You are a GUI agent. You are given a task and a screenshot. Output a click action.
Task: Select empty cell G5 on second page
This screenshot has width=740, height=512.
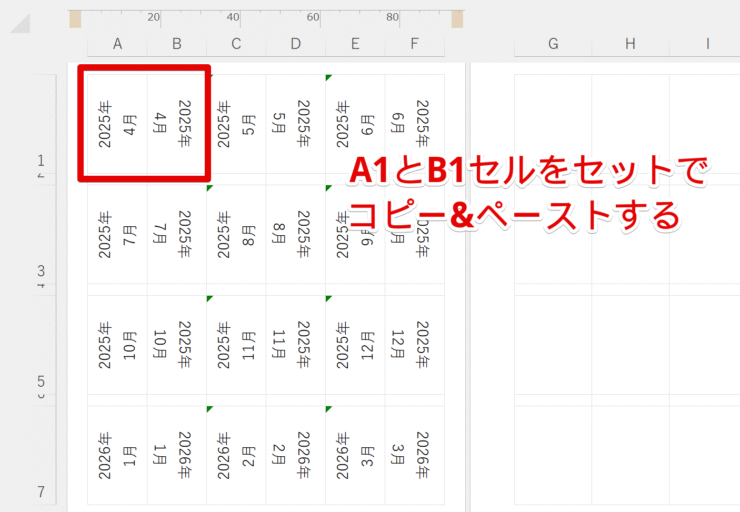click(x=553, y=344)
